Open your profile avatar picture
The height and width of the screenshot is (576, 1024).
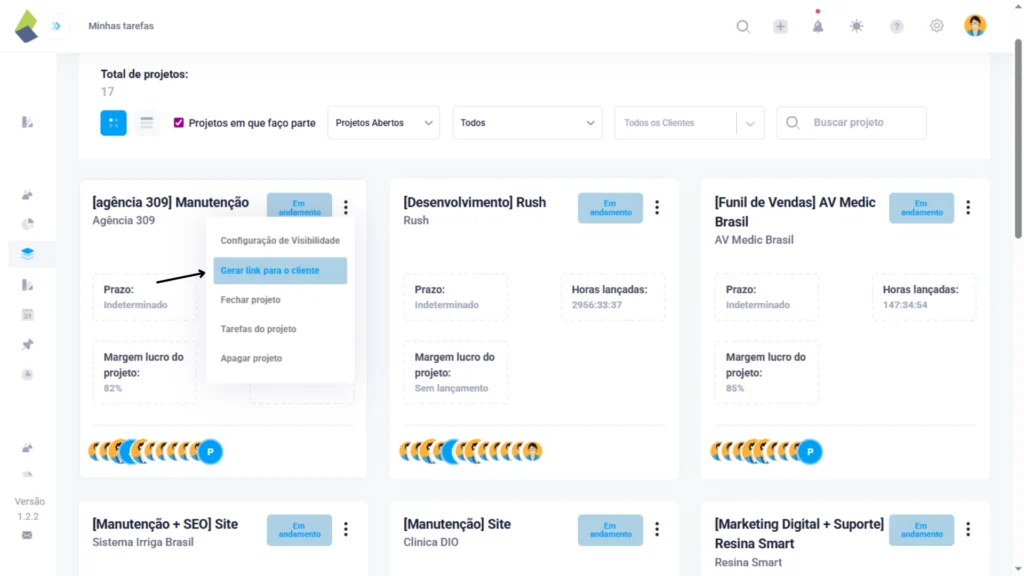975,25
